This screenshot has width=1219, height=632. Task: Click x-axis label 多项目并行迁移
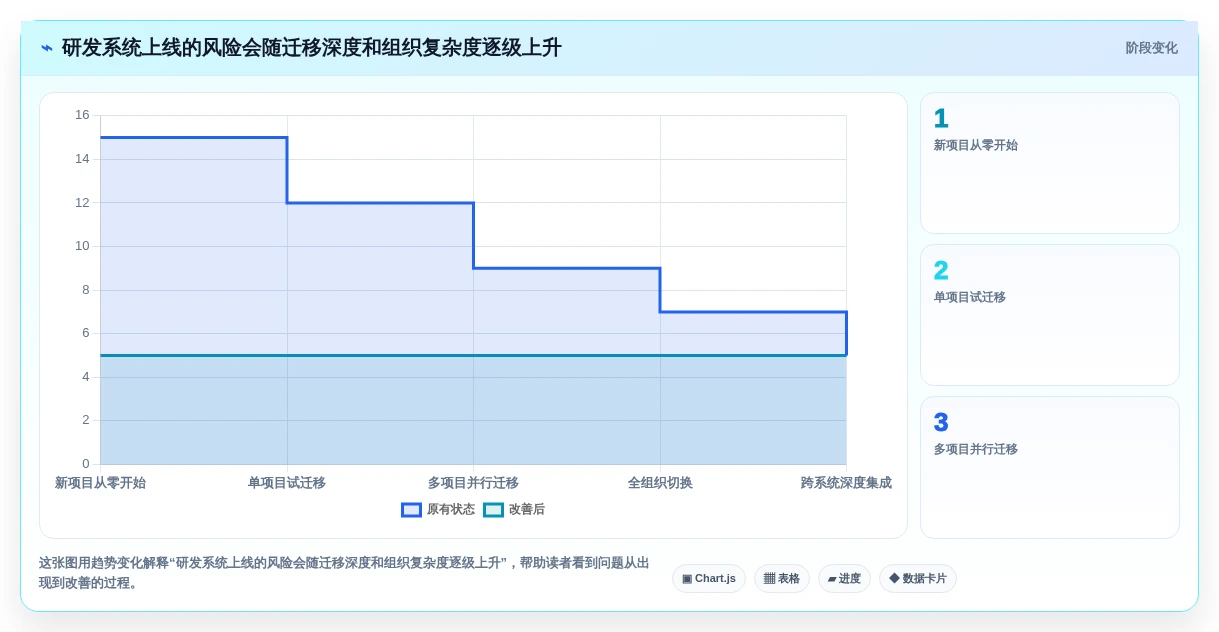[473, 483]
